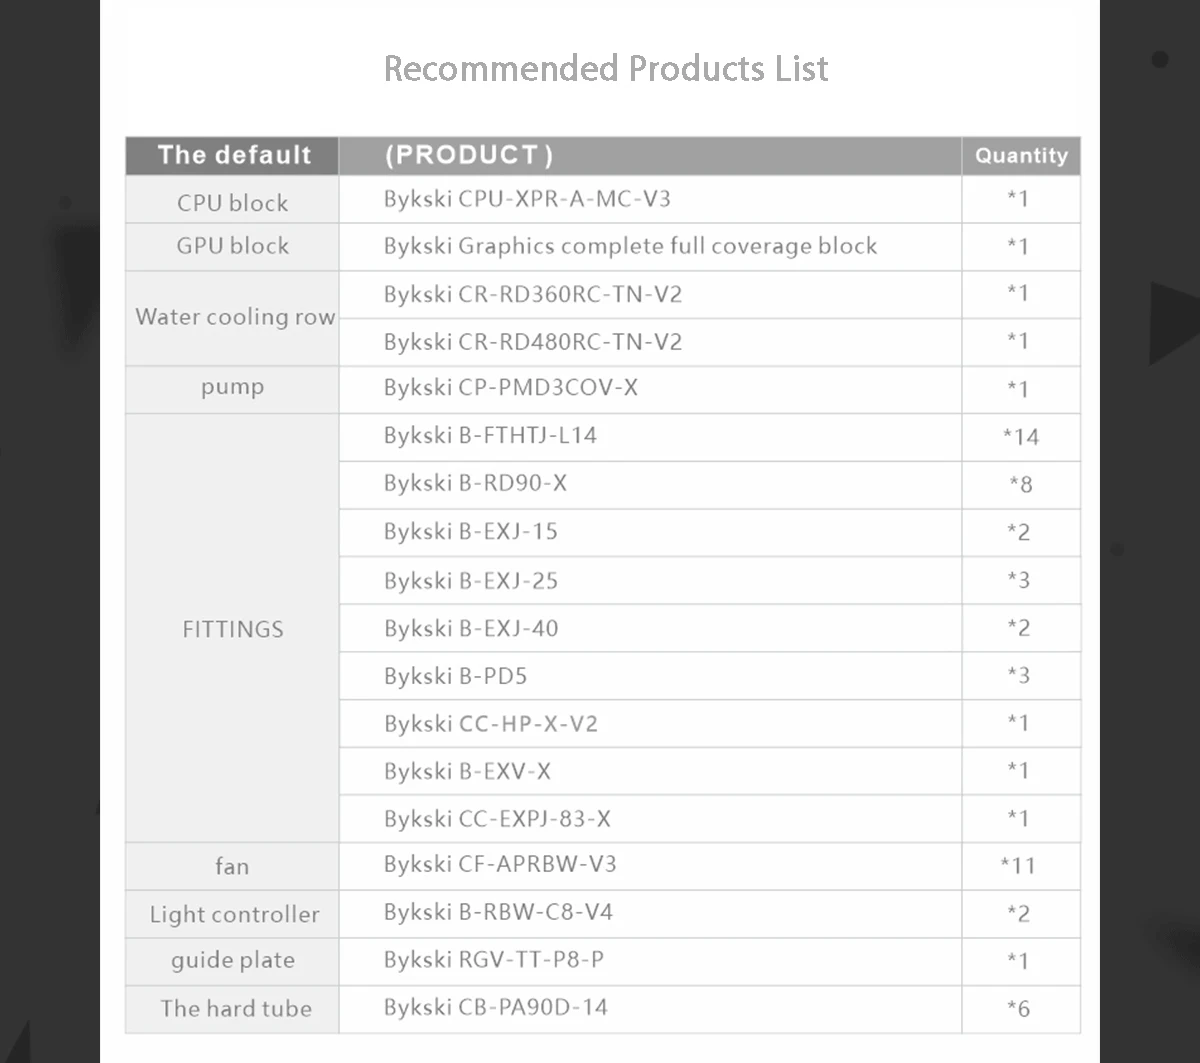The image size is (1200, 1063).
Task: Click Bykski CPU-XPR-A-MC-V3 product entry
Action: click(527, 199)
